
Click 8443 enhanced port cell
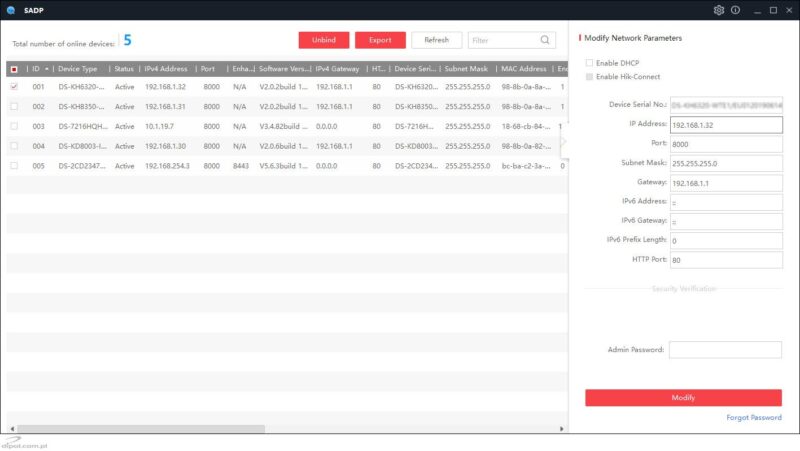tap(241, 166)
